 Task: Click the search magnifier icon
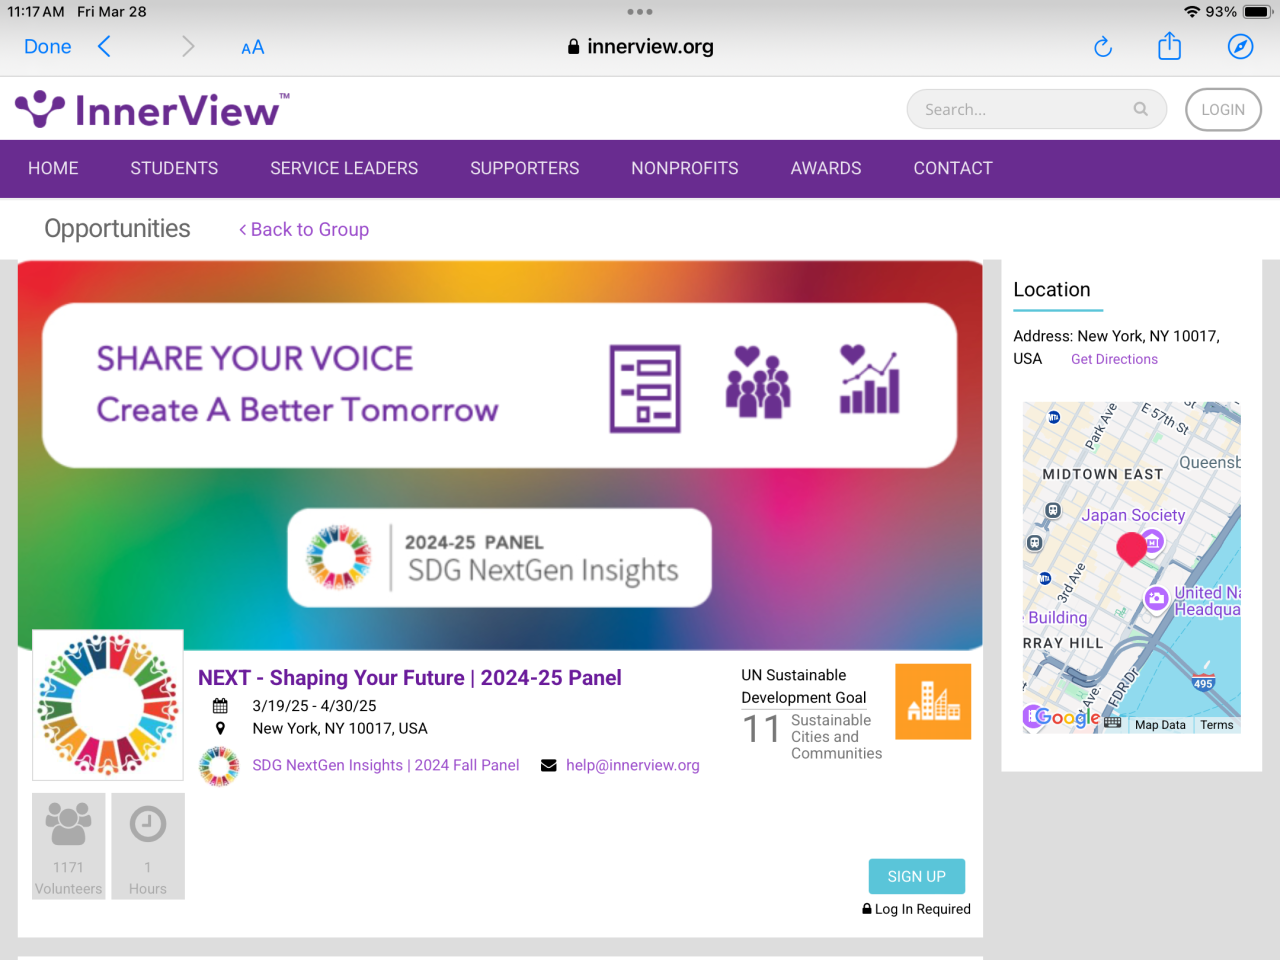[1141, 109]
